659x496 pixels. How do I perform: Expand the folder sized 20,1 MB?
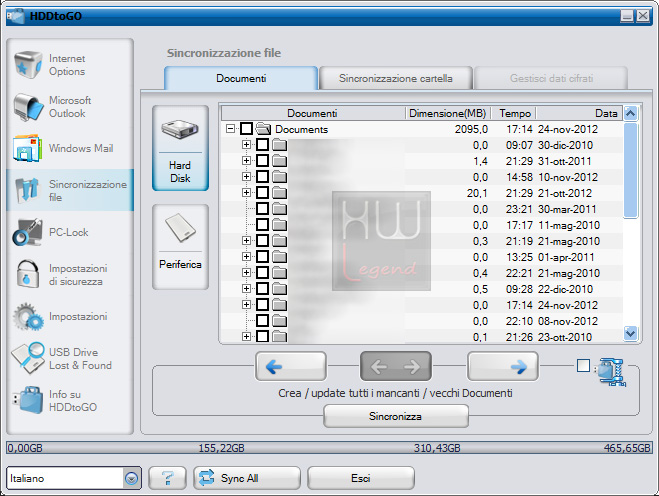pyautogui.click(x=247, y=193)
